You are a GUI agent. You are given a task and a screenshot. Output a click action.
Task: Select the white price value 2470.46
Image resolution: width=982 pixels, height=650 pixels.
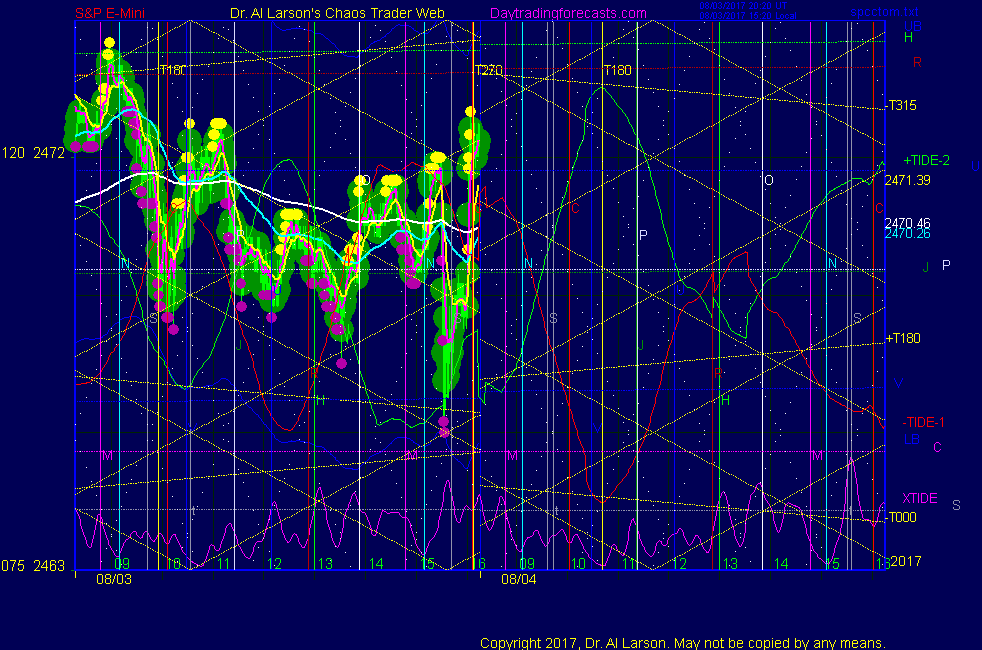907,223
